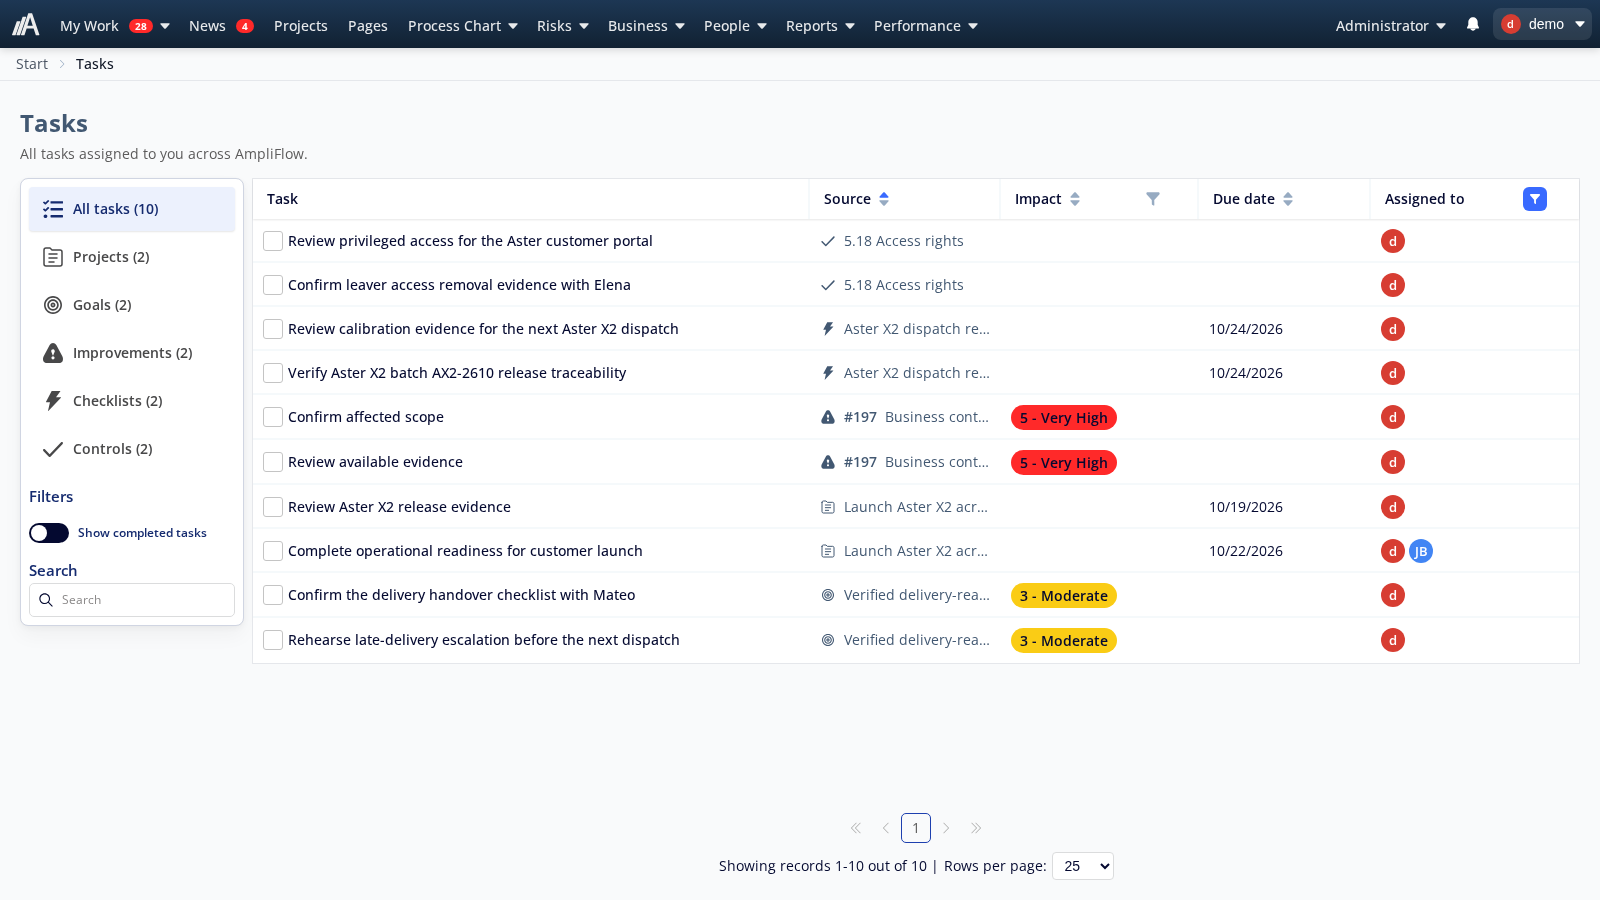Tick Confirm affected scope checkbox

tap(273, 417)
